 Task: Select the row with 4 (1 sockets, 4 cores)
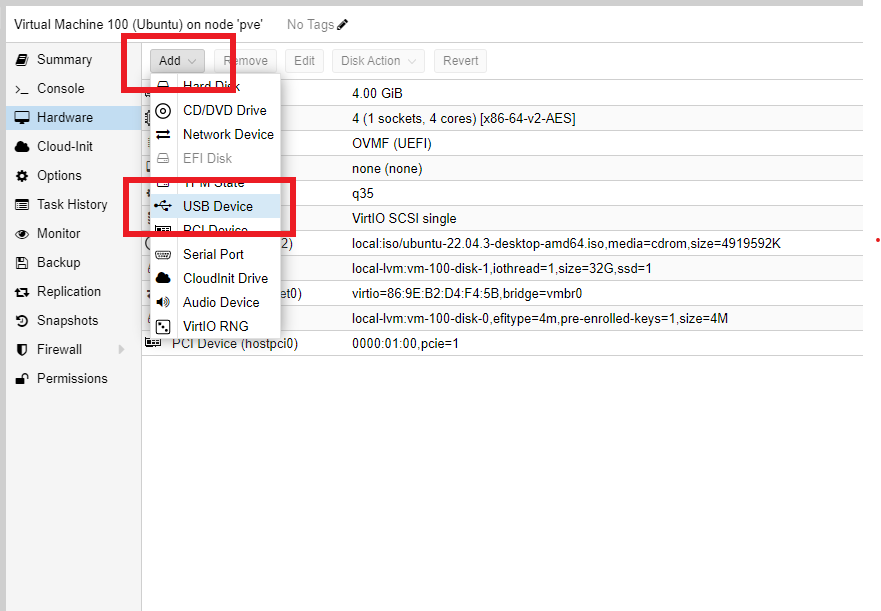point(502,119)
